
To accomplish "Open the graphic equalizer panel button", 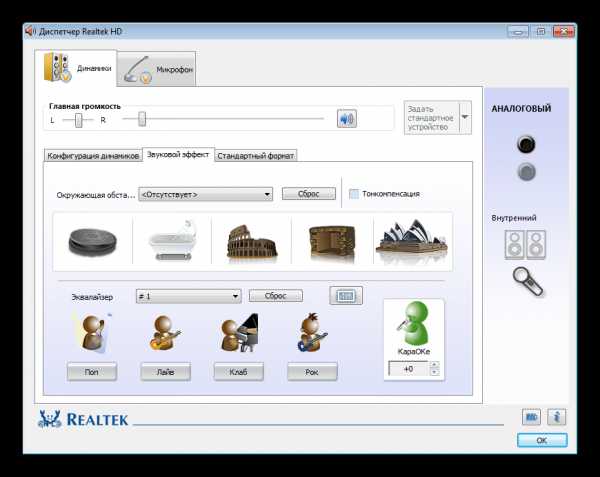I will (x=346, y=296).
